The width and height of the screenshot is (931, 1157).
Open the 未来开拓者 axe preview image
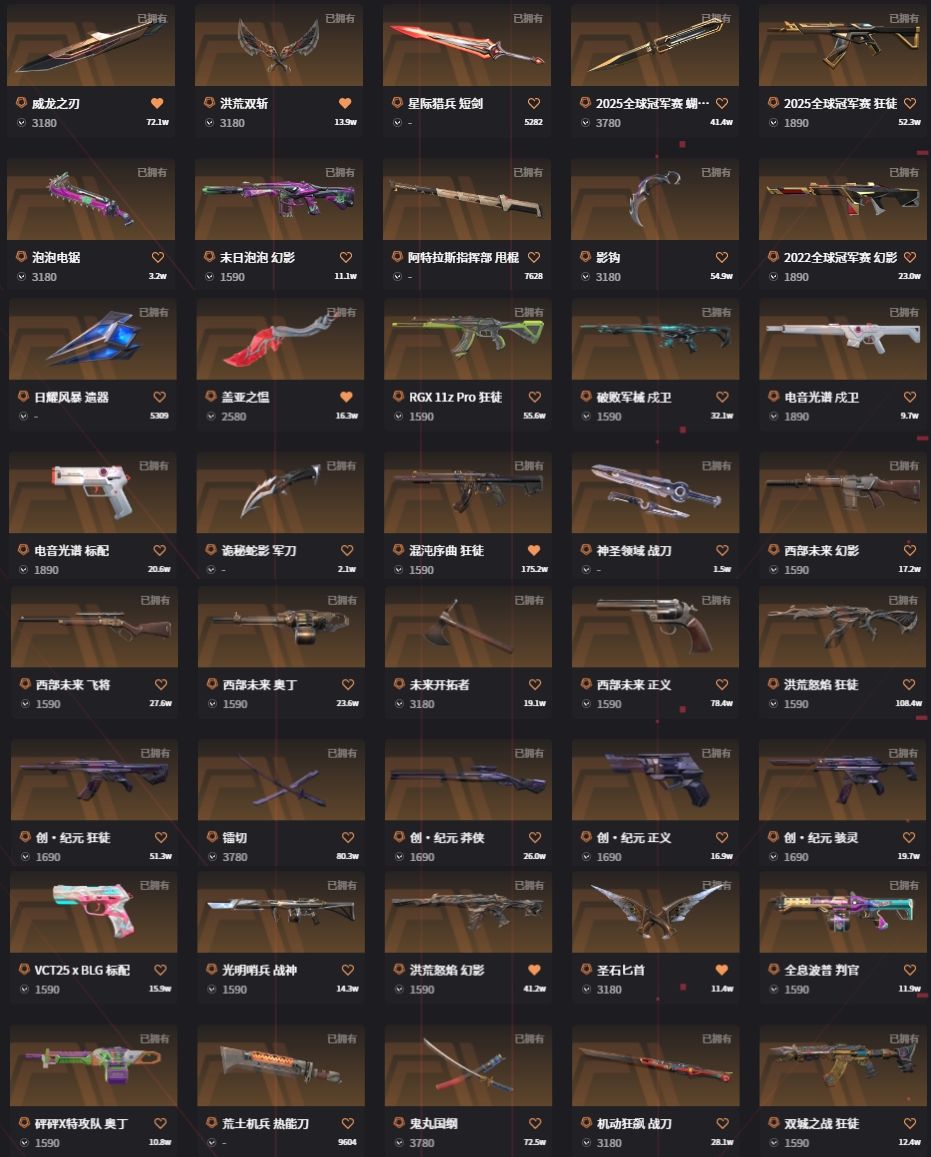click(x=468, y=627)
